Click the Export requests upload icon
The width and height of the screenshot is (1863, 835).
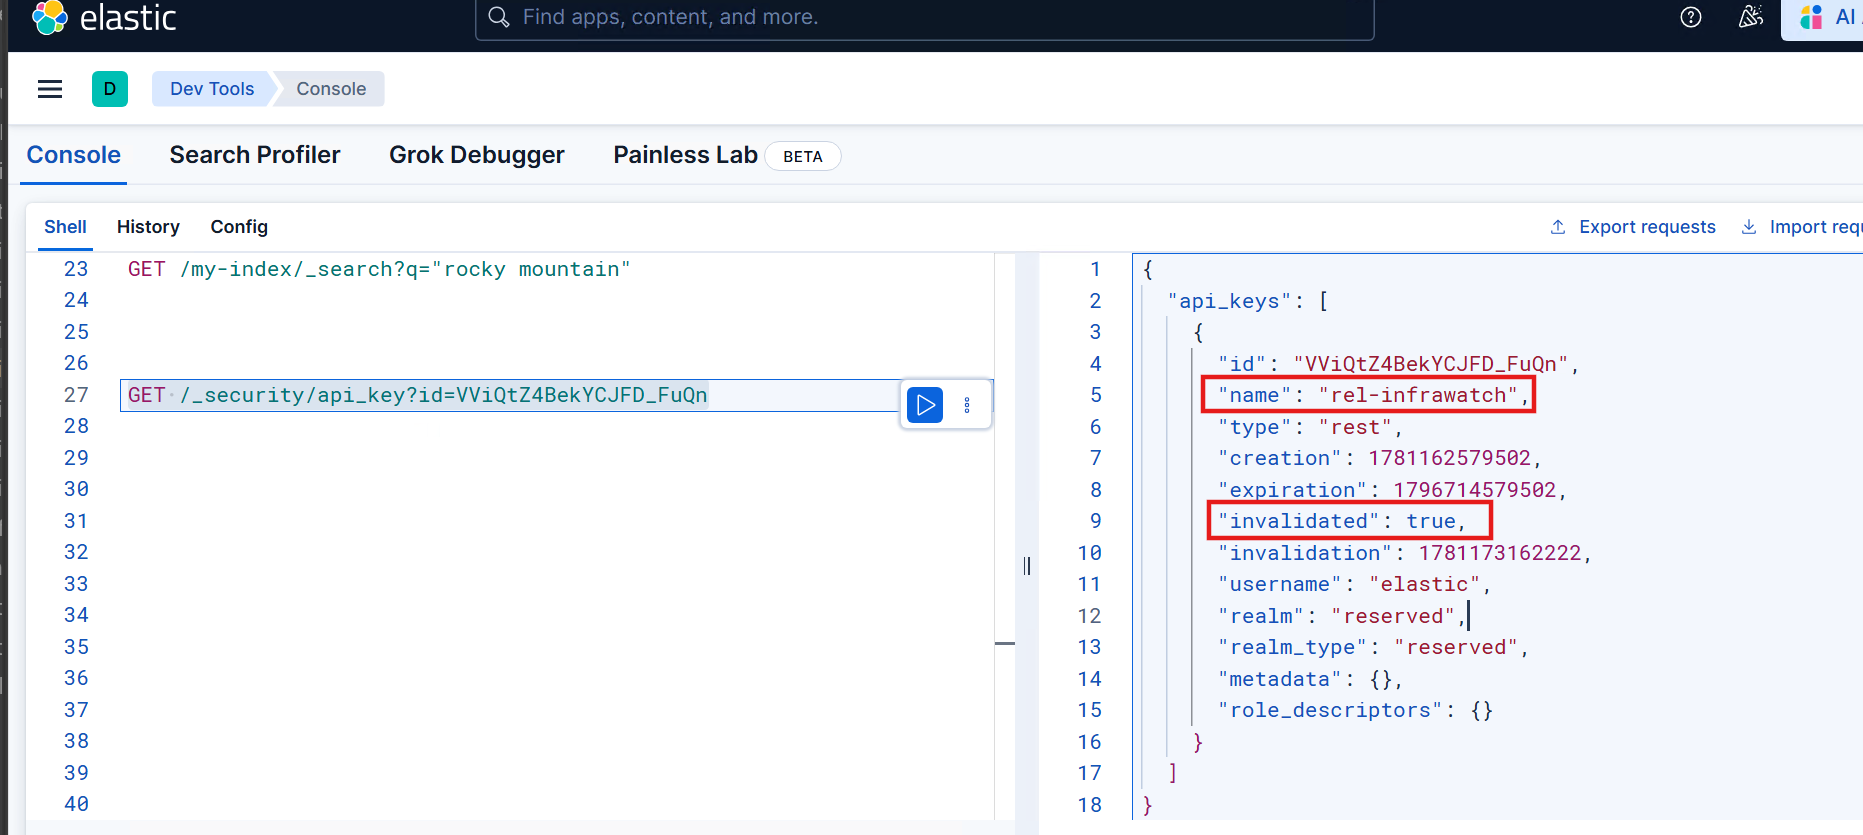point(1558,227)
